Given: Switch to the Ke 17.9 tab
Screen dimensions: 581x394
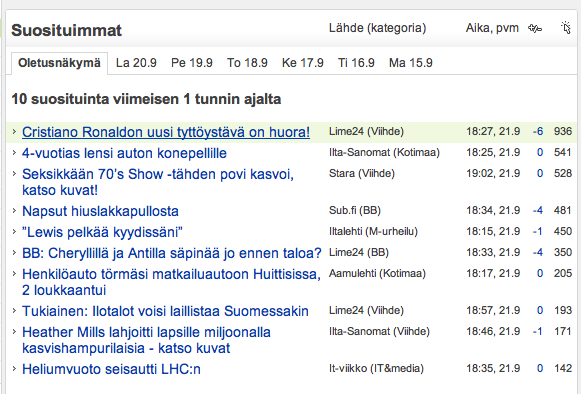Looking at the screenshot, I should pos(302,63).
